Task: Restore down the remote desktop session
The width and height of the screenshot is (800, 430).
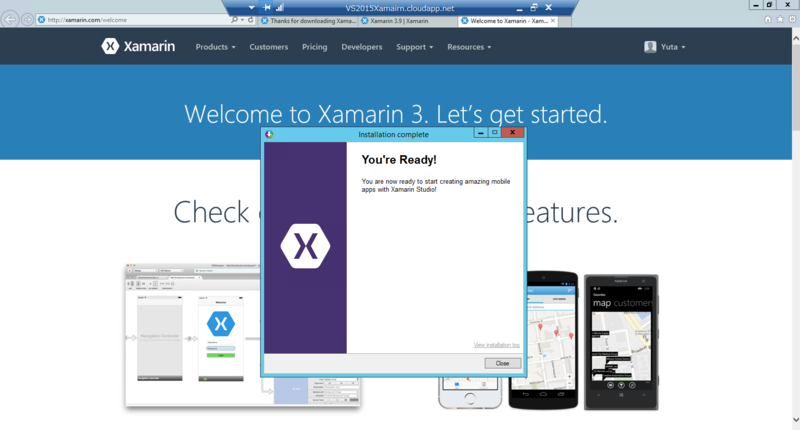Action: tap(534, 7)
